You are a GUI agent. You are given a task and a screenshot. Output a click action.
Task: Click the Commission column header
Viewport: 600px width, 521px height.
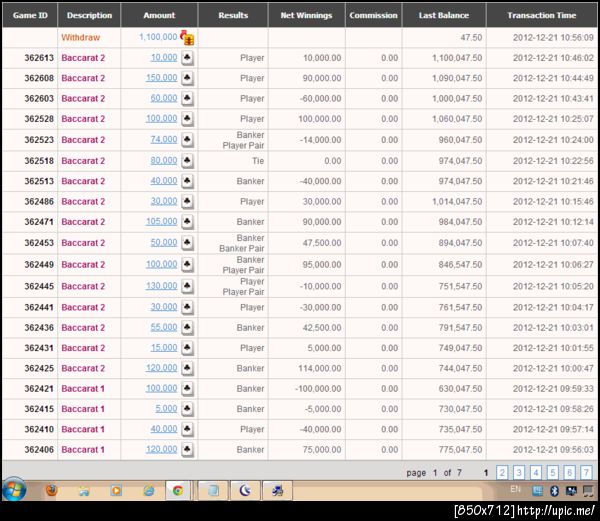(x=373, y=15)
